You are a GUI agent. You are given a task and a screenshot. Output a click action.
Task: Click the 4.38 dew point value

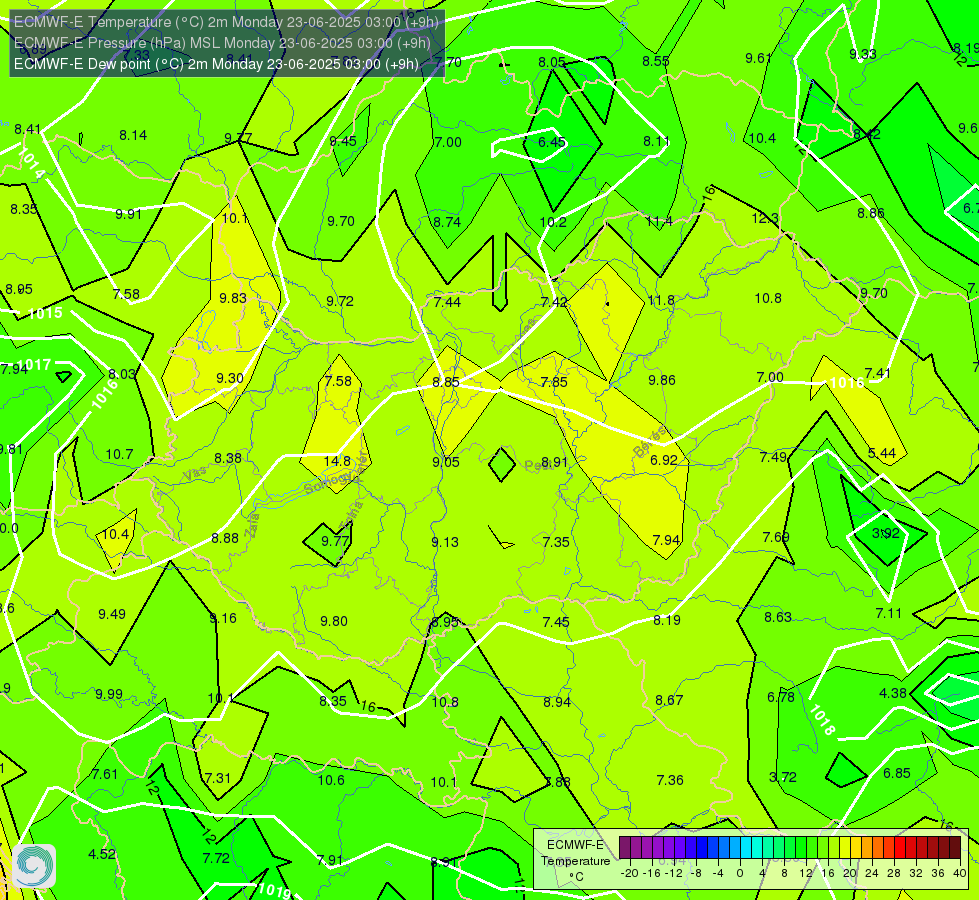click(x=893, y=693)
